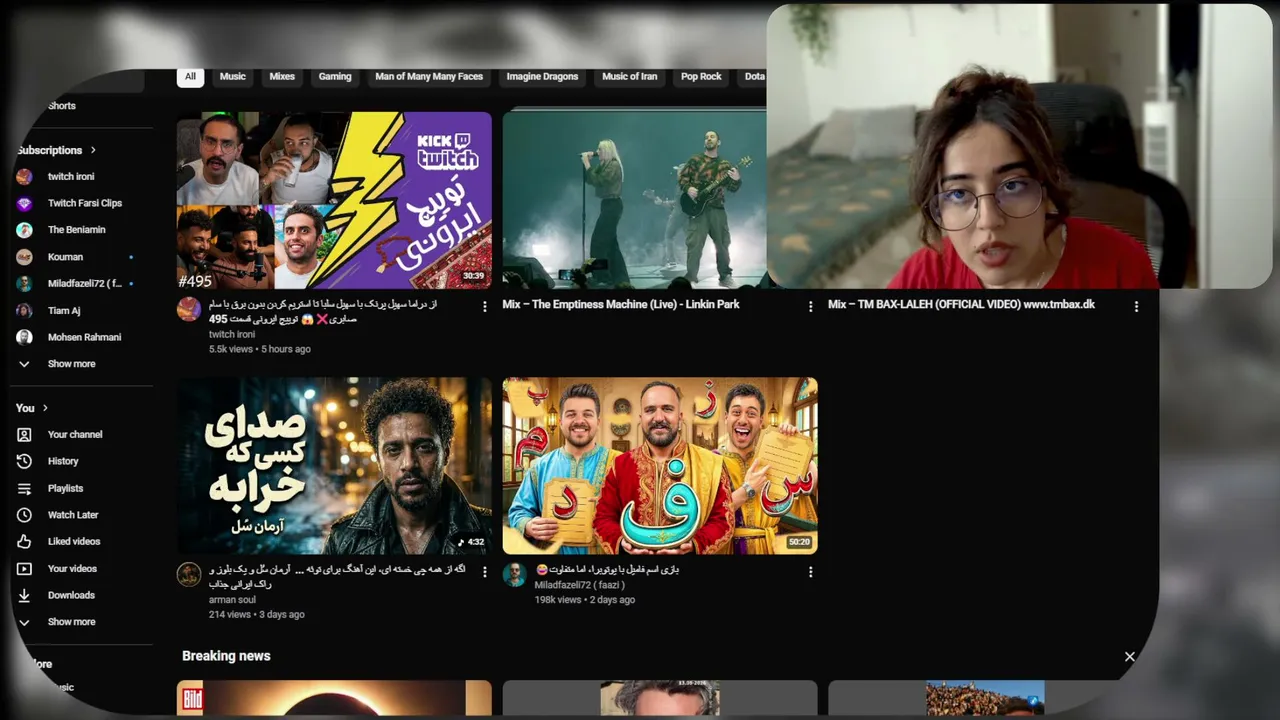1280x720 pixels.
Task: Open Shorts in the sidebar
Action: click(62, 106)
